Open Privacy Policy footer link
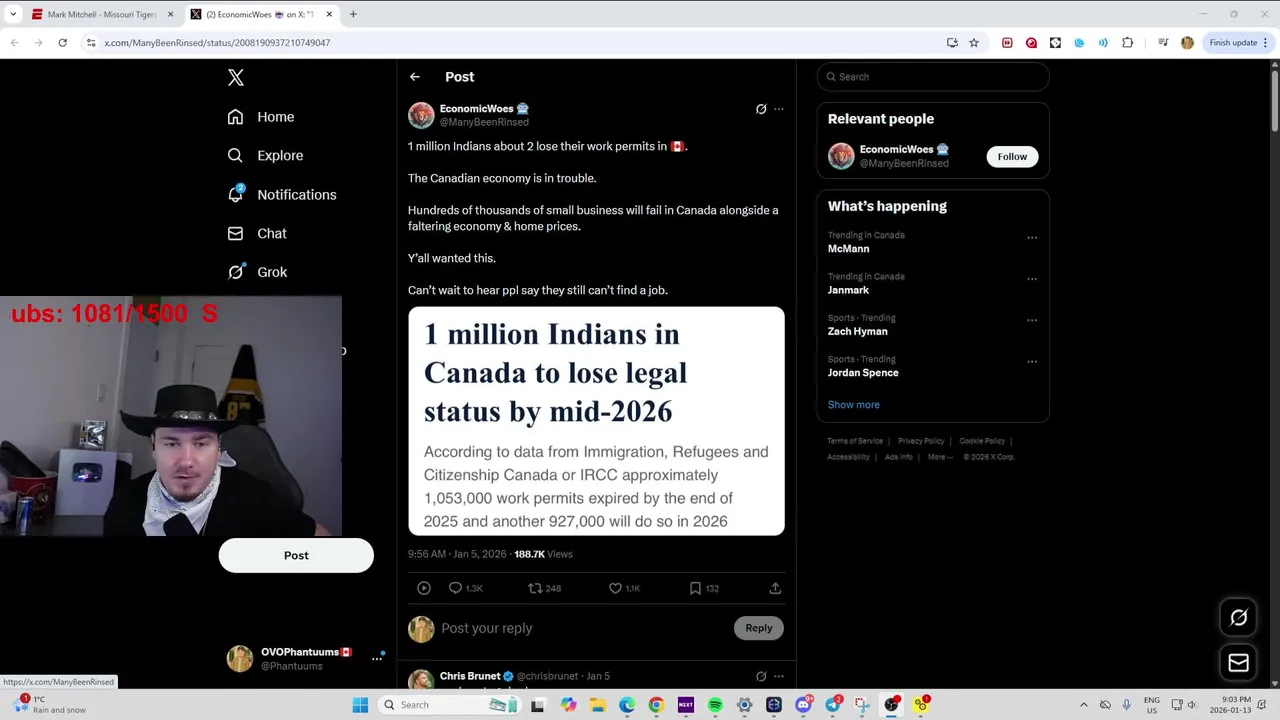Viewport: 1280px width, 720px height. point(921,441)
